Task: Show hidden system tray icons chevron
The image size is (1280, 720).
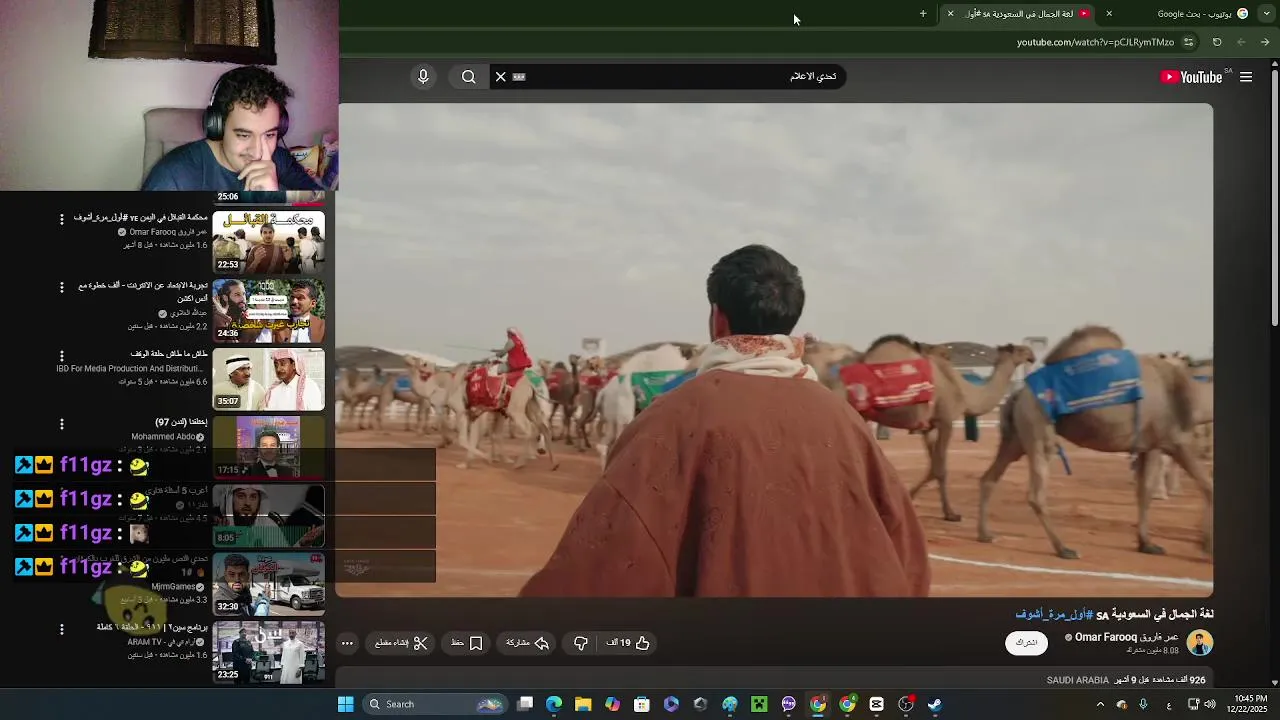Action: click(x=1100, y=704)
